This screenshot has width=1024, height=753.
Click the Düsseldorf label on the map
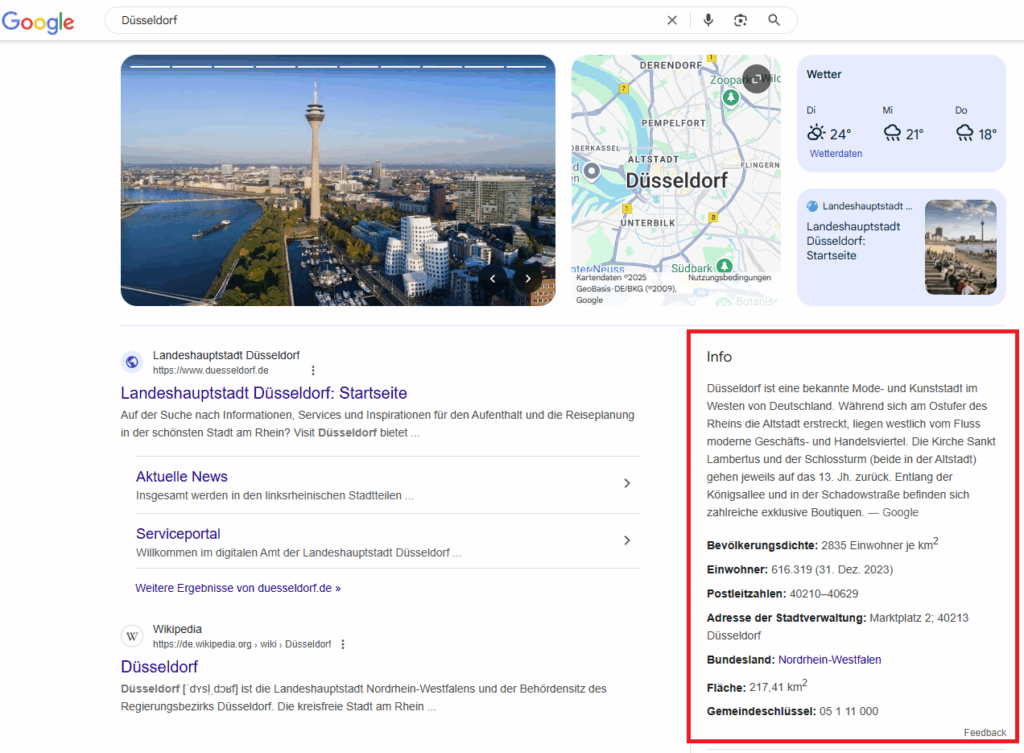(677, 180)
